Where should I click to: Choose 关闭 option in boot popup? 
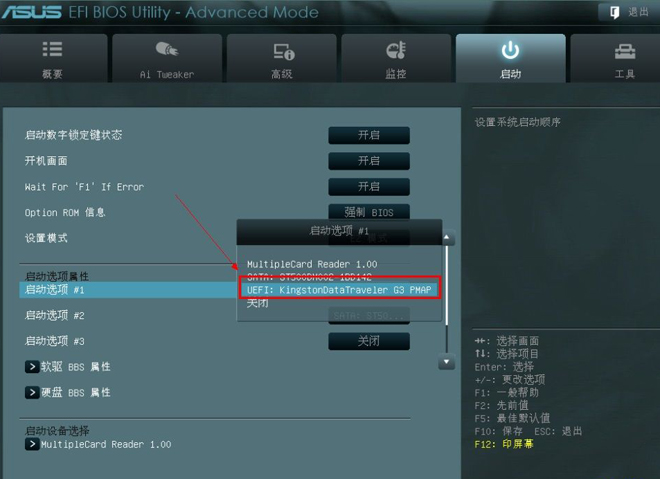pos(258,303)
